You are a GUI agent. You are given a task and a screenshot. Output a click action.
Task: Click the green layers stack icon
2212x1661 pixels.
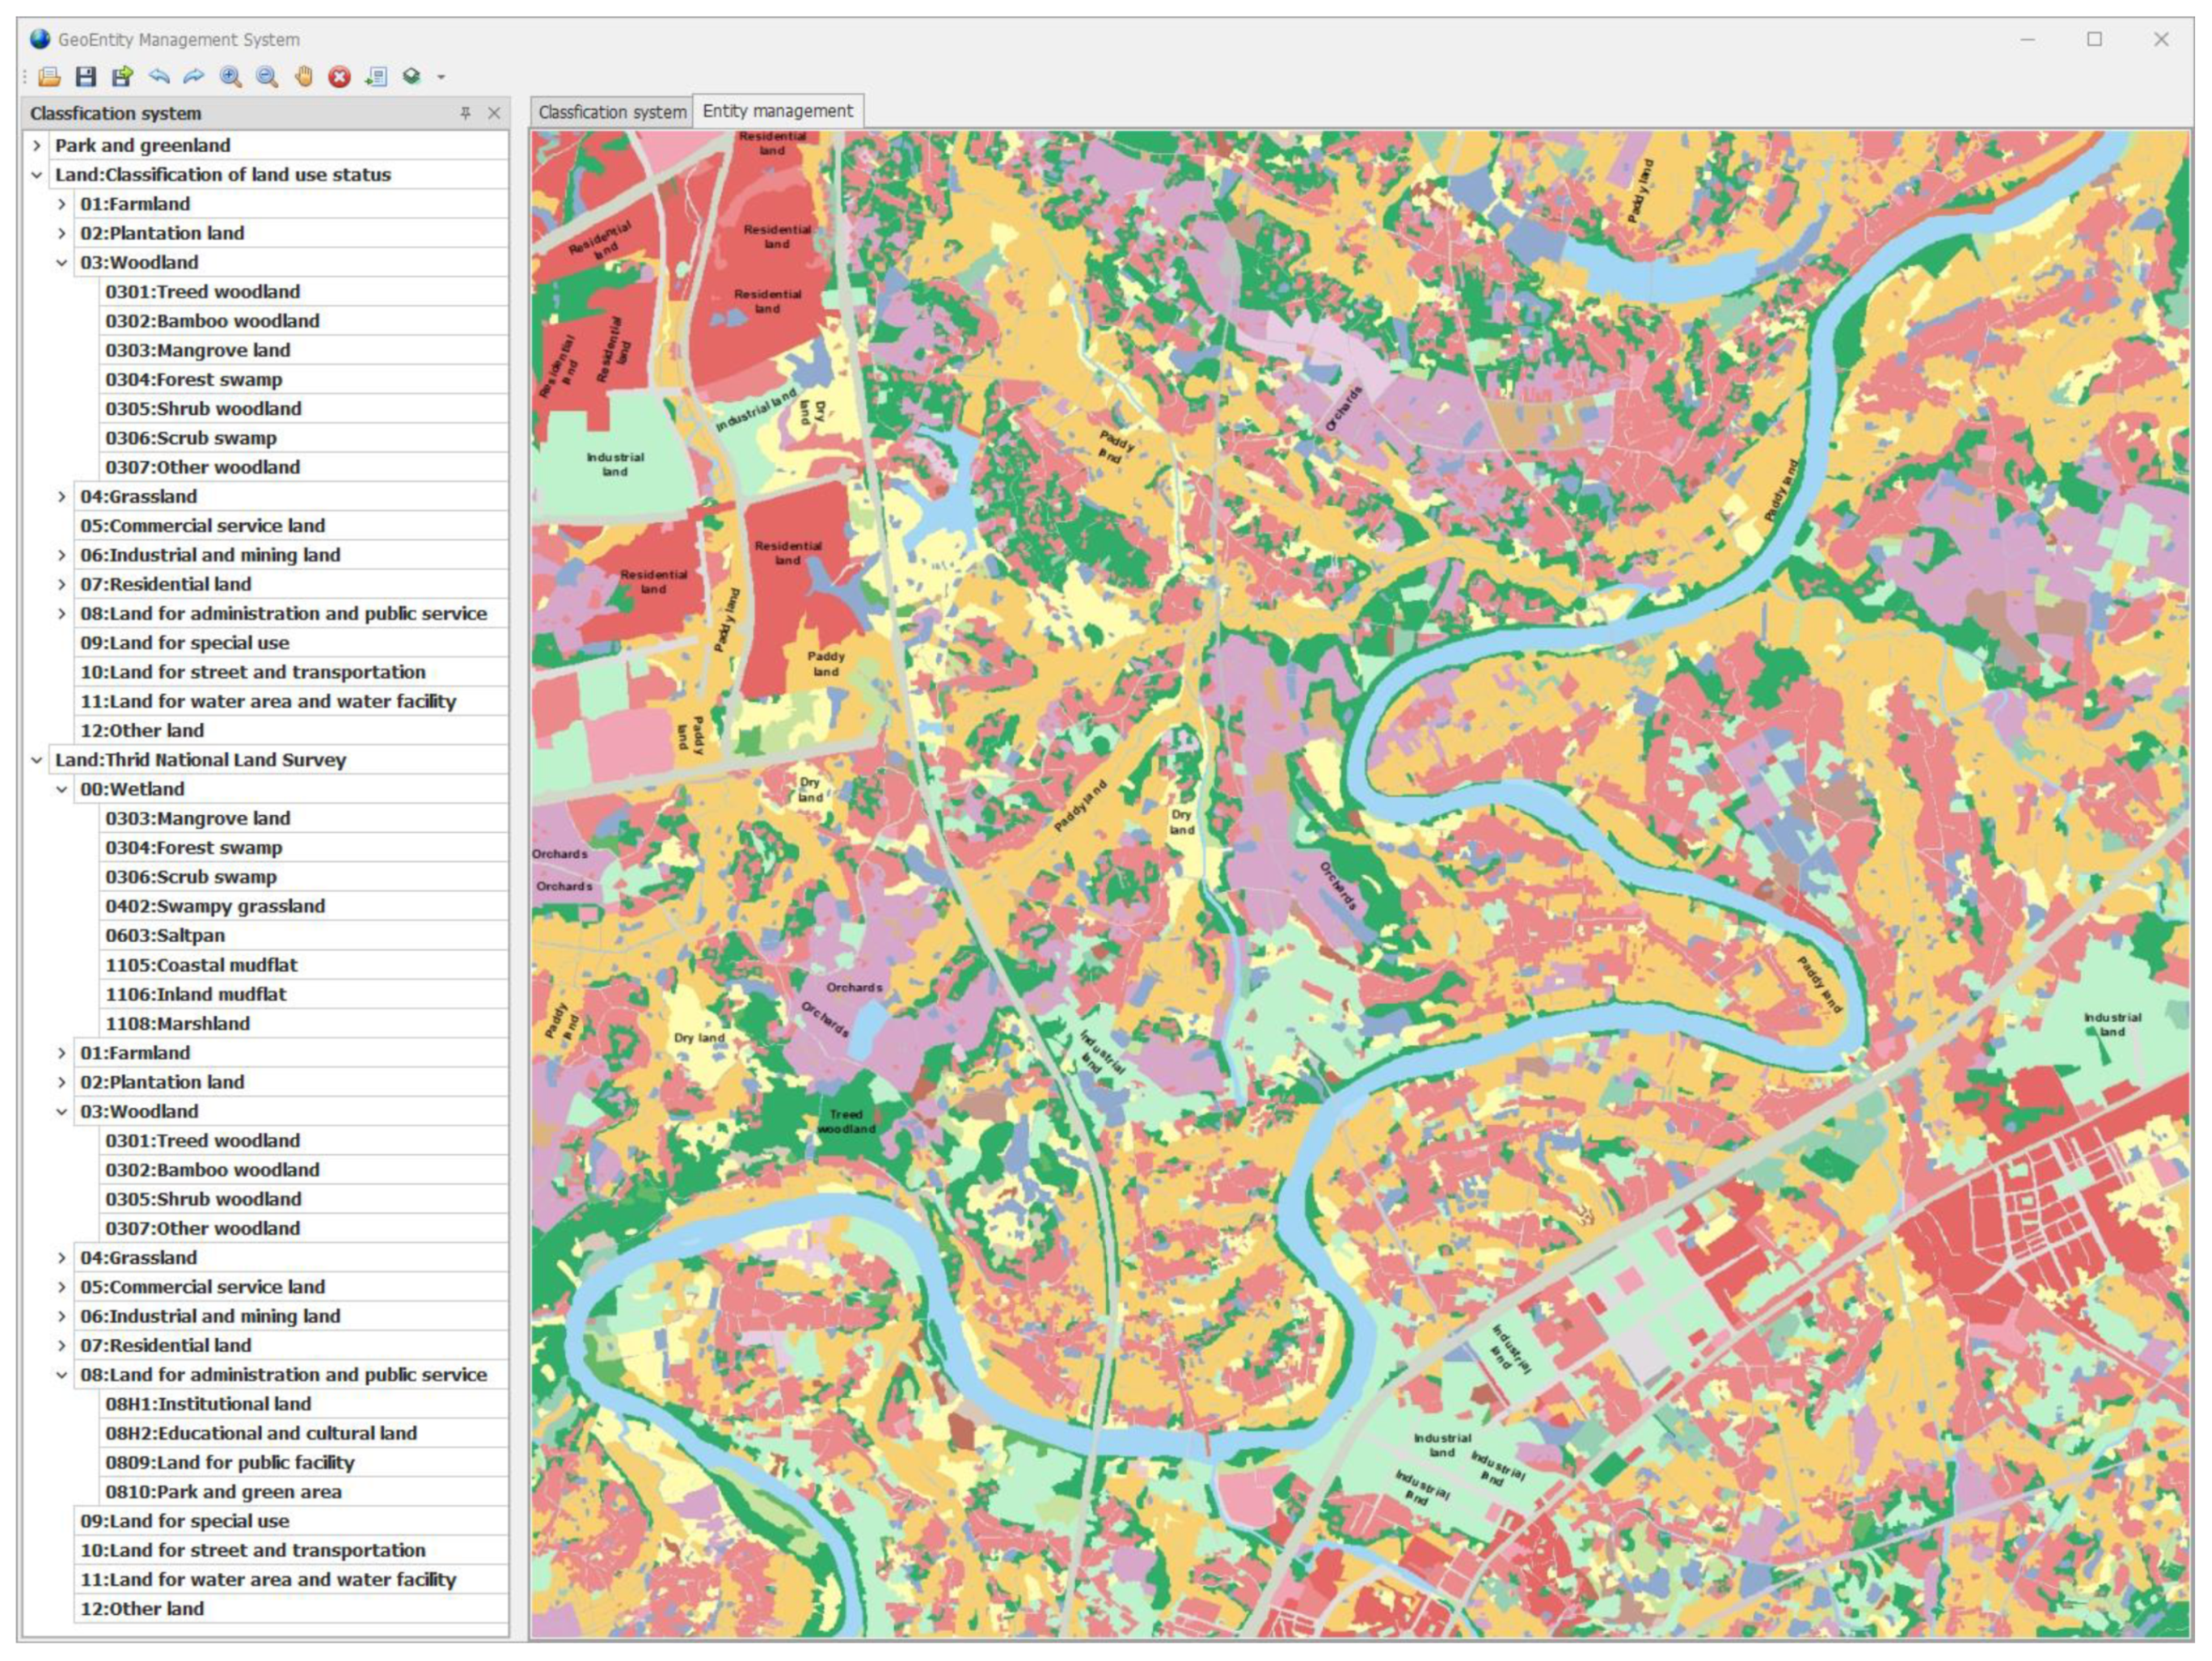pos(411,77)
